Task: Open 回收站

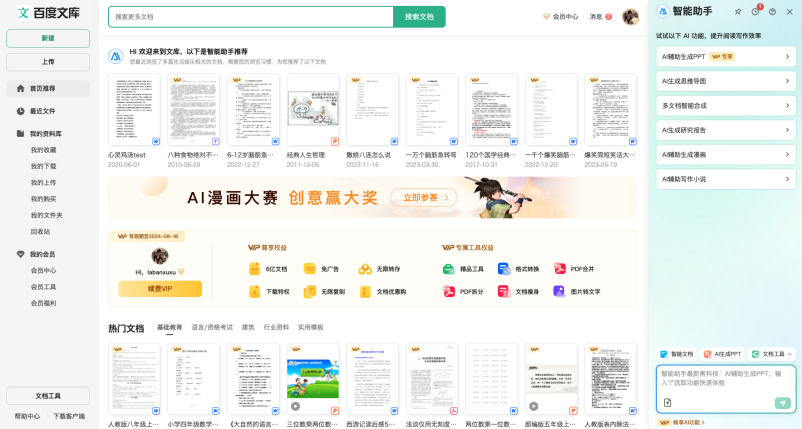Action: click(x=40, y=232)
